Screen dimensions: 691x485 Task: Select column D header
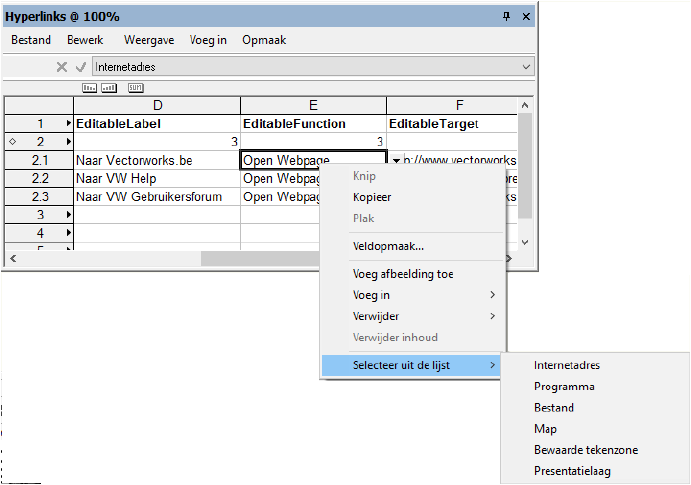coord(157,106)
